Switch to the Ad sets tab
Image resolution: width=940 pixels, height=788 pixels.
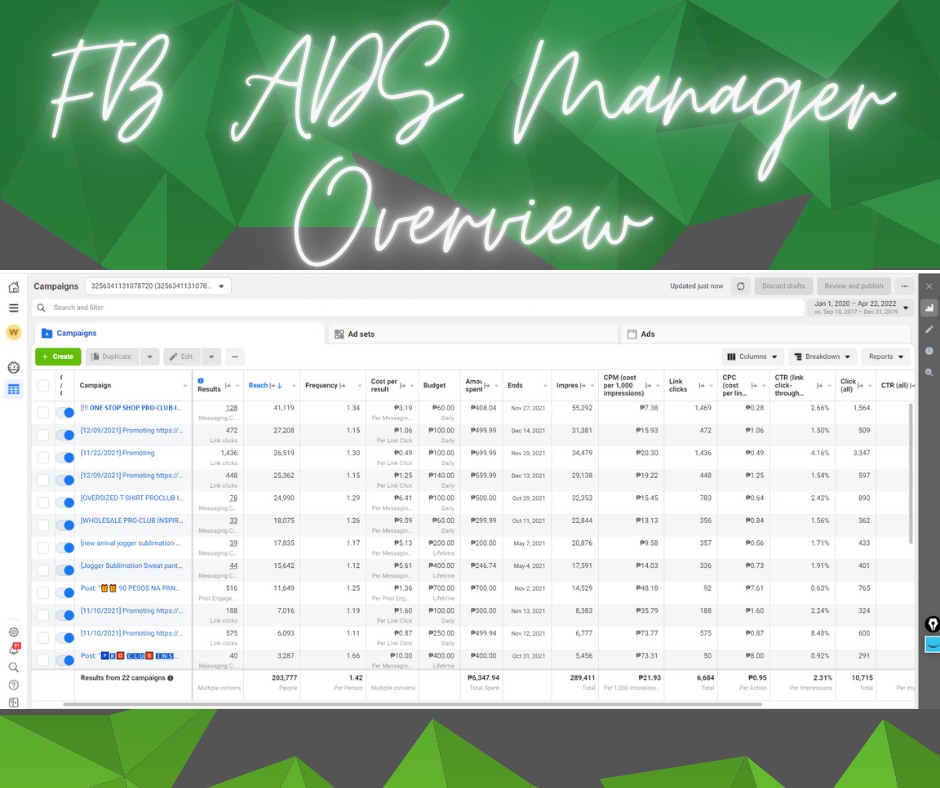point(473,334)
